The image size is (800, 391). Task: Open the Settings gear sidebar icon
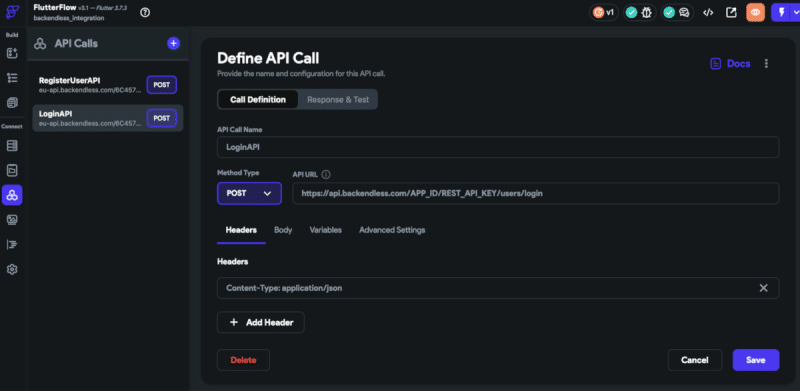12,269
